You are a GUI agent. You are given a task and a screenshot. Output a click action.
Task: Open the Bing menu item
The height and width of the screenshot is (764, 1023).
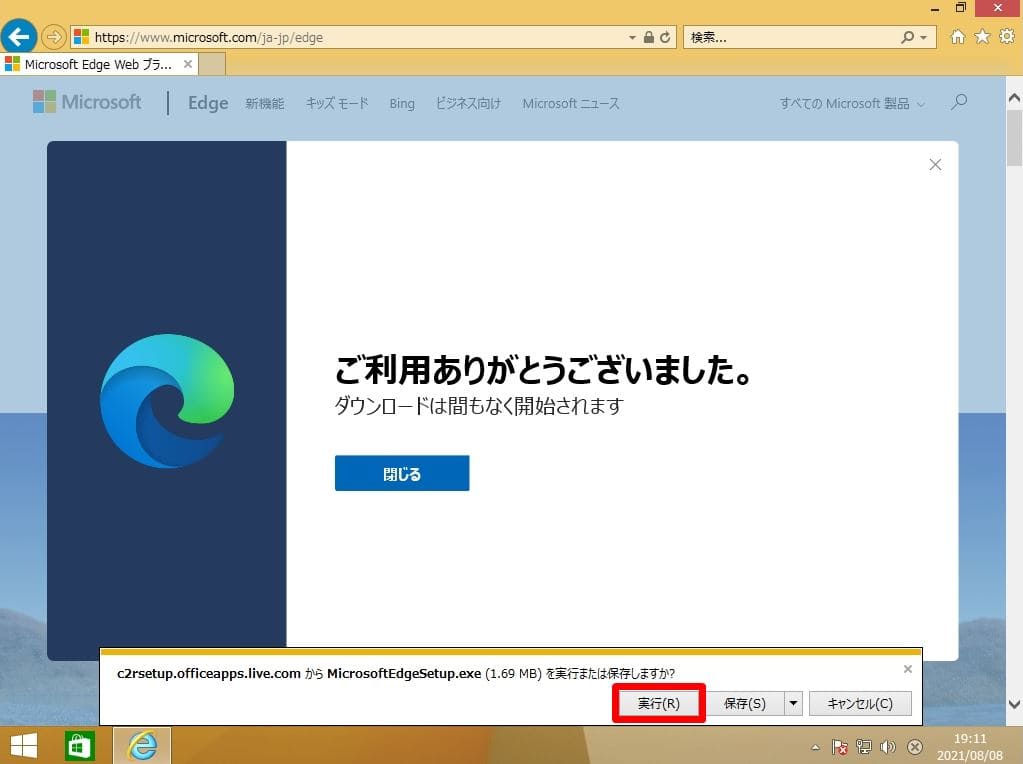pyautogui.click(x=402, y=103)
